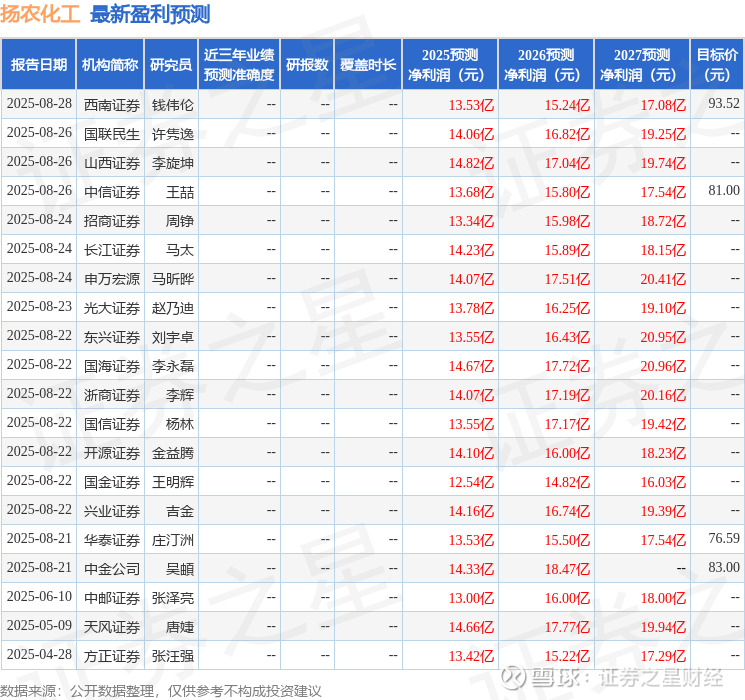Click the date 2025-04-28
745x700 pixels.
point(39,654)
